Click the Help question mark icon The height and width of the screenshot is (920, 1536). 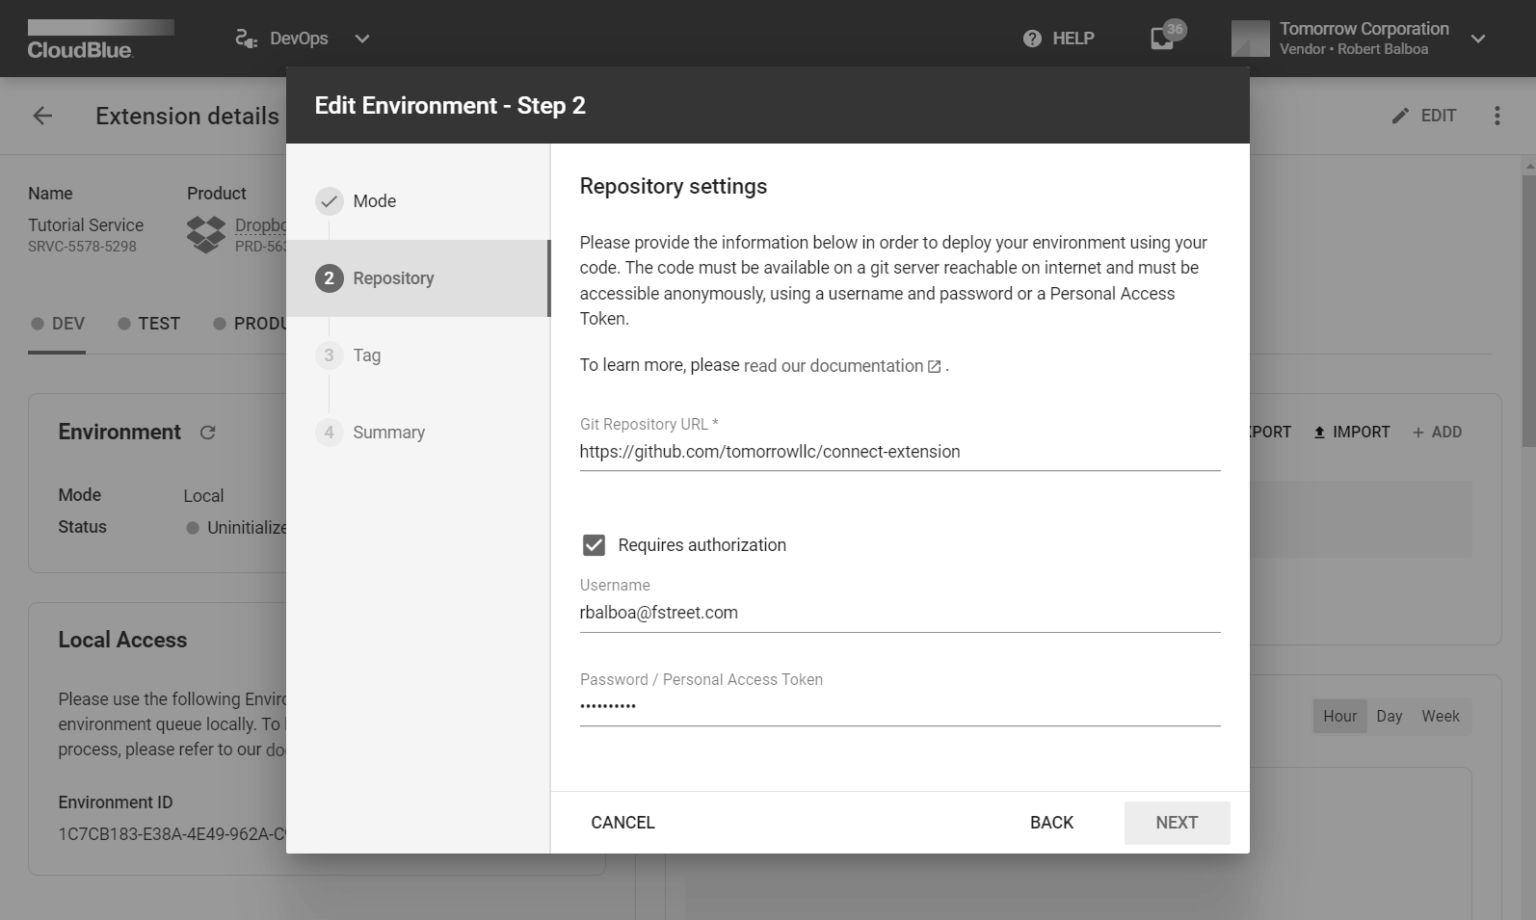tap(1032, 38)
